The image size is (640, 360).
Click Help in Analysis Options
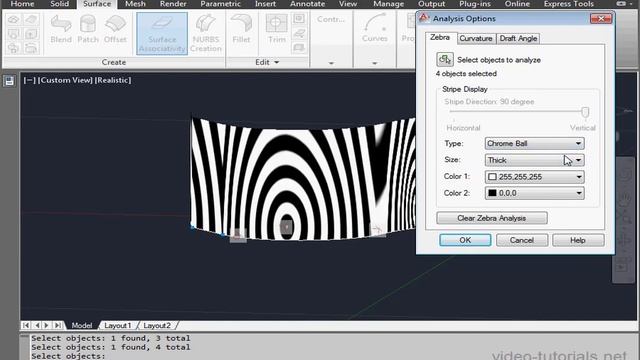point(578,240)
